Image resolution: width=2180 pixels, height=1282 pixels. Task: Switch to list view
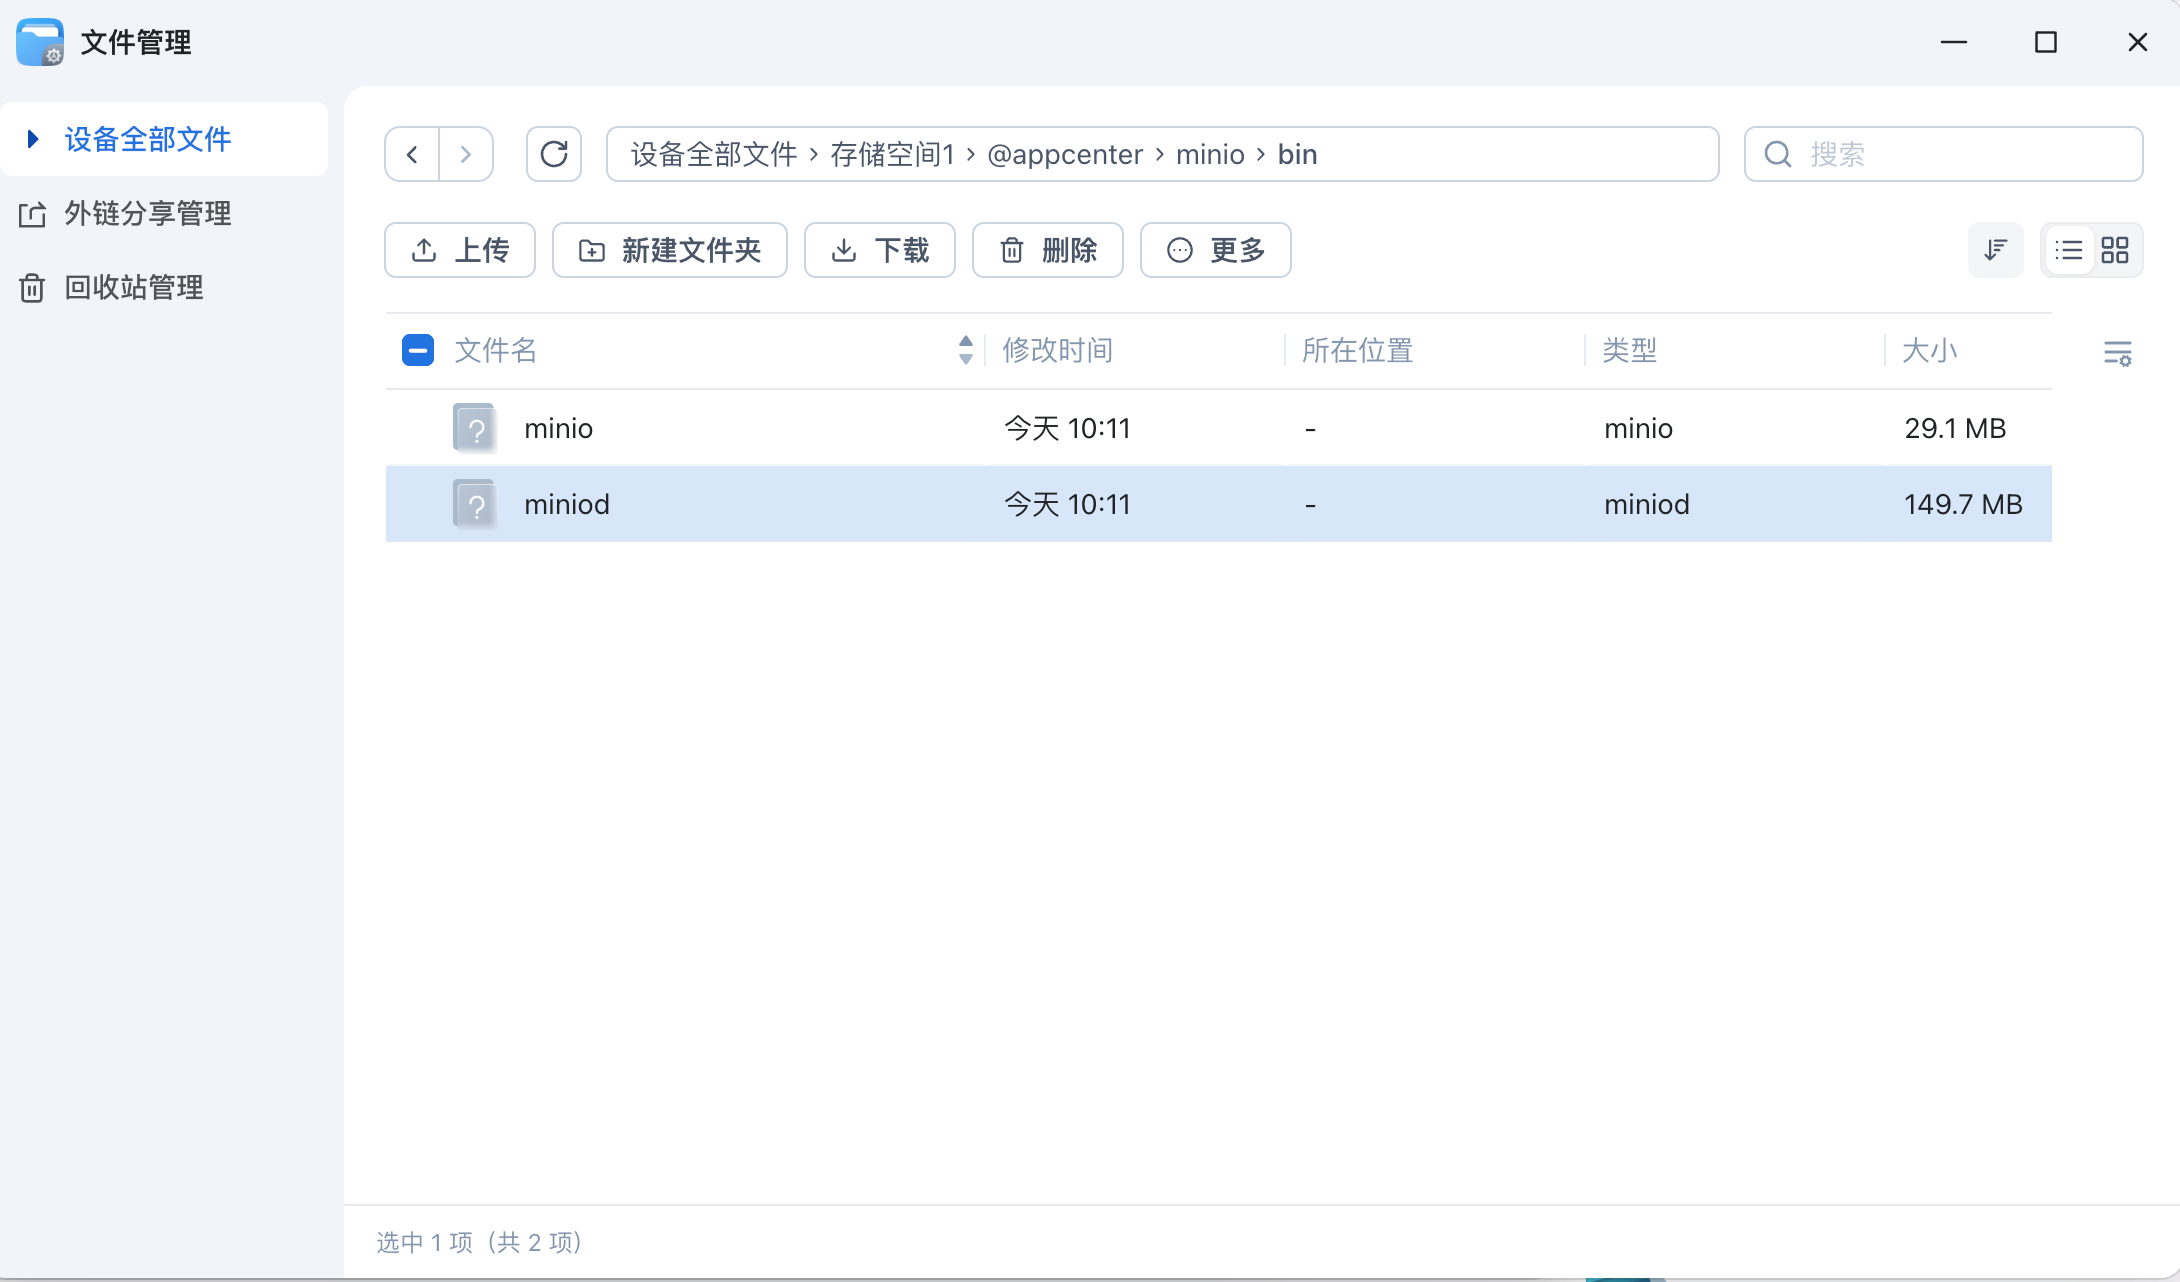click(2068, 250)
